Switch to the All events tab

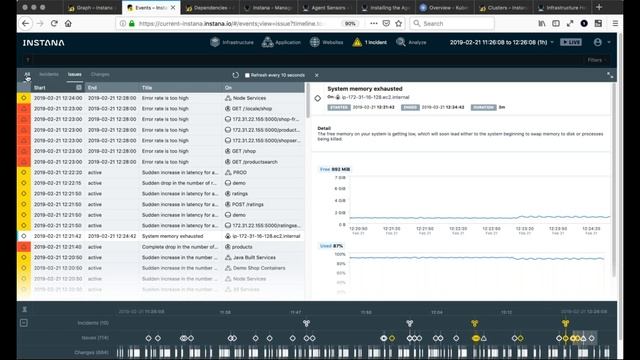click(27, 74)
